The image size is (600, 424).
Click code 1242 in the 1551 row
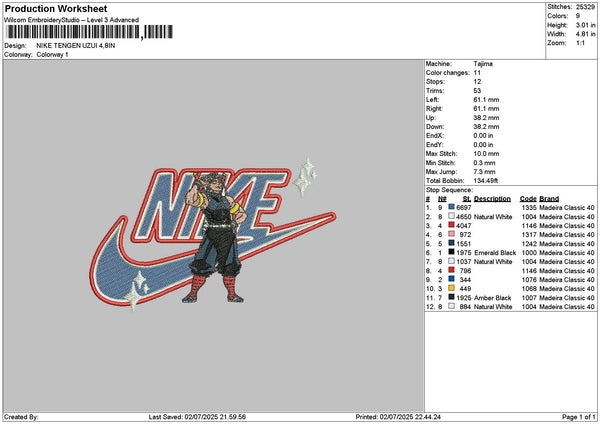pos(529,244)
